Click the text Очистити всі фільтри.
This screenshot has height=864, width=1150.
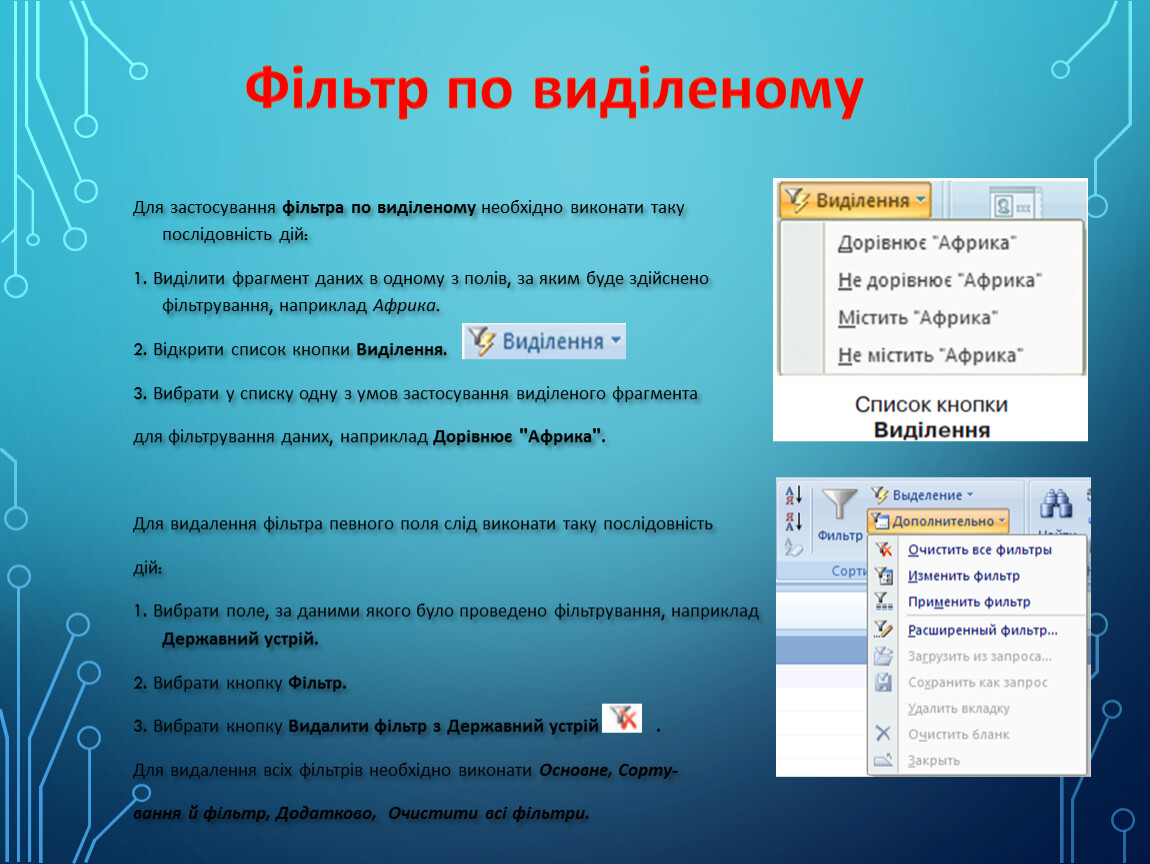click(x=488, y=813)
